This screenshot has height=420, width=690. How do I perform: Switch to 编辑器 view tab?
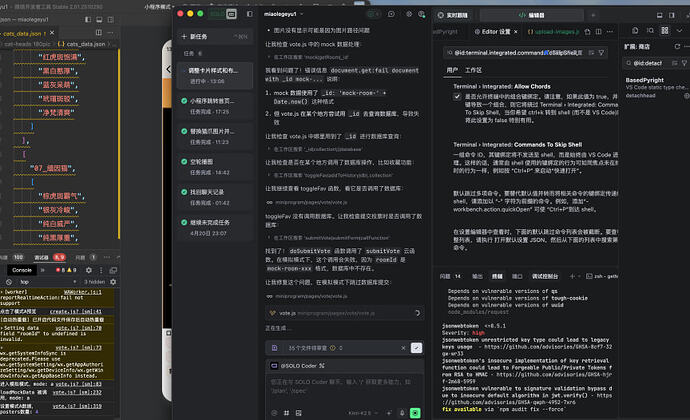[x=532, y=15]
